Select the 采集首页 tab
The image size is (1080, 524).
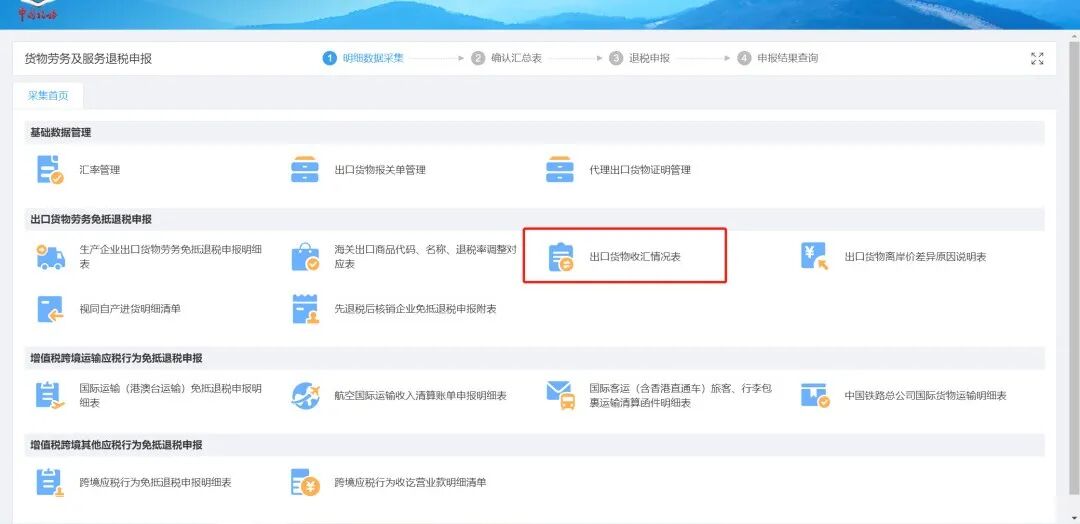(48, 96)
